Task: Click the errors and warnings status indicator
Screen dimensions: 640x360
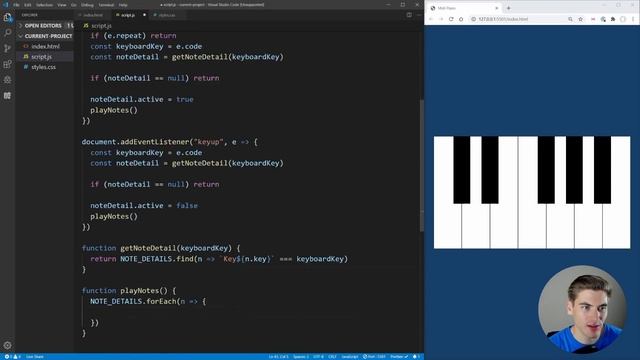Action: pyautogui.click(x=12, y=357)
